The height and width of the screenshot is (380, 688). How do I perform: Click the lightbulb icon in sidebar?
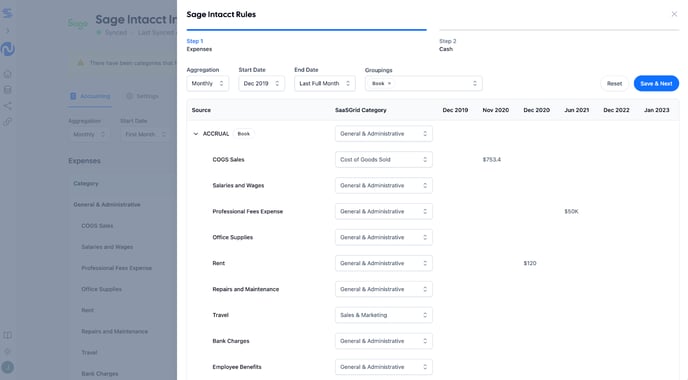coord(7,351)
